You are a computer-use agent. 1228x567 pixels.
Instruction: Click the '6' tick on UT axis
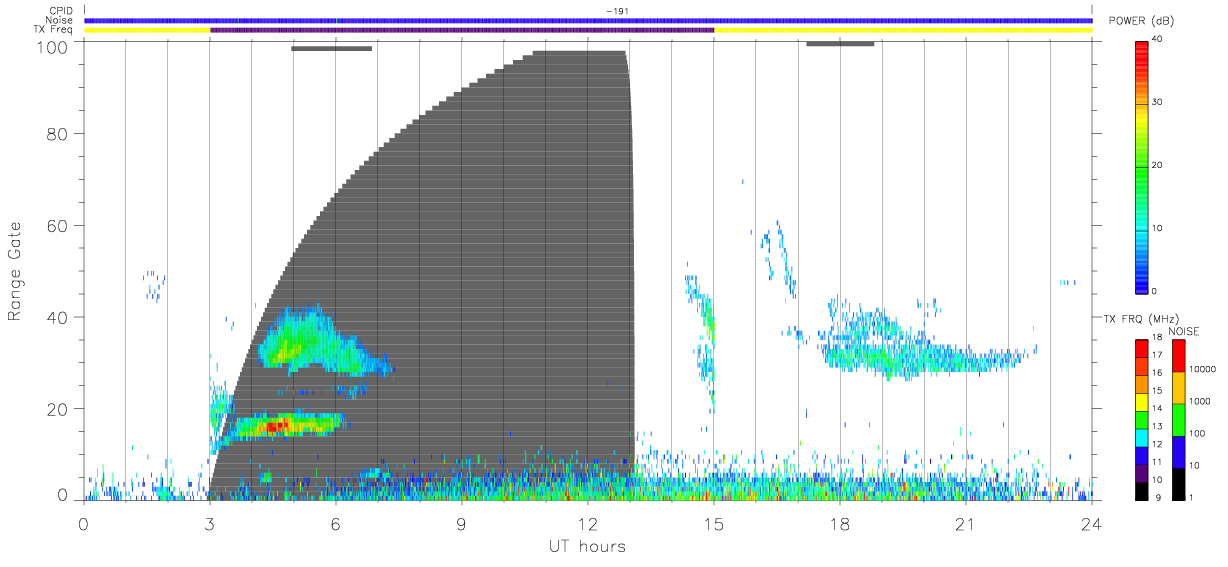point(336,523)
